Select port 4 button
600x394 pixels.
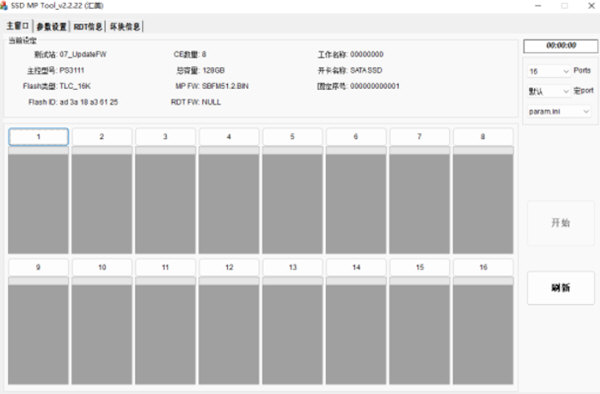229,137
